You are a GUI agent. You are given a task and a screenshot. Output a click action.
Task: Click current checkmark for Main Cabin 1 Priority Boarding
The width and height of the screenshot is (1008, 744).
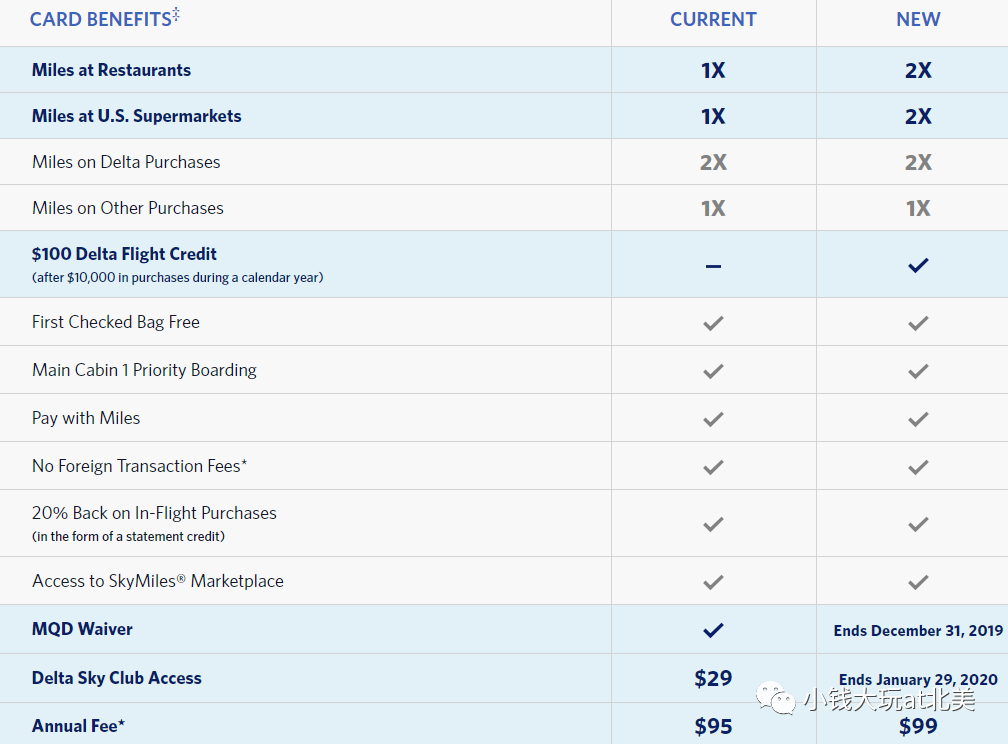[713, 371]
